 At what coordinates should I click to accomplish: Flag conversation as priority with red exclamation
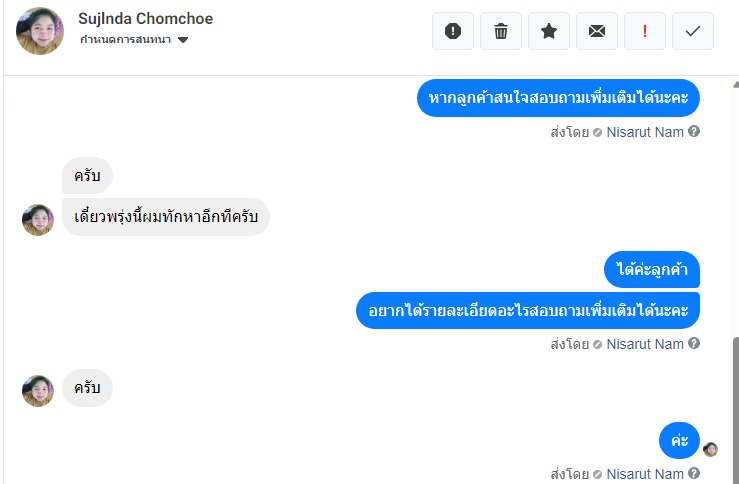[645, 31]
